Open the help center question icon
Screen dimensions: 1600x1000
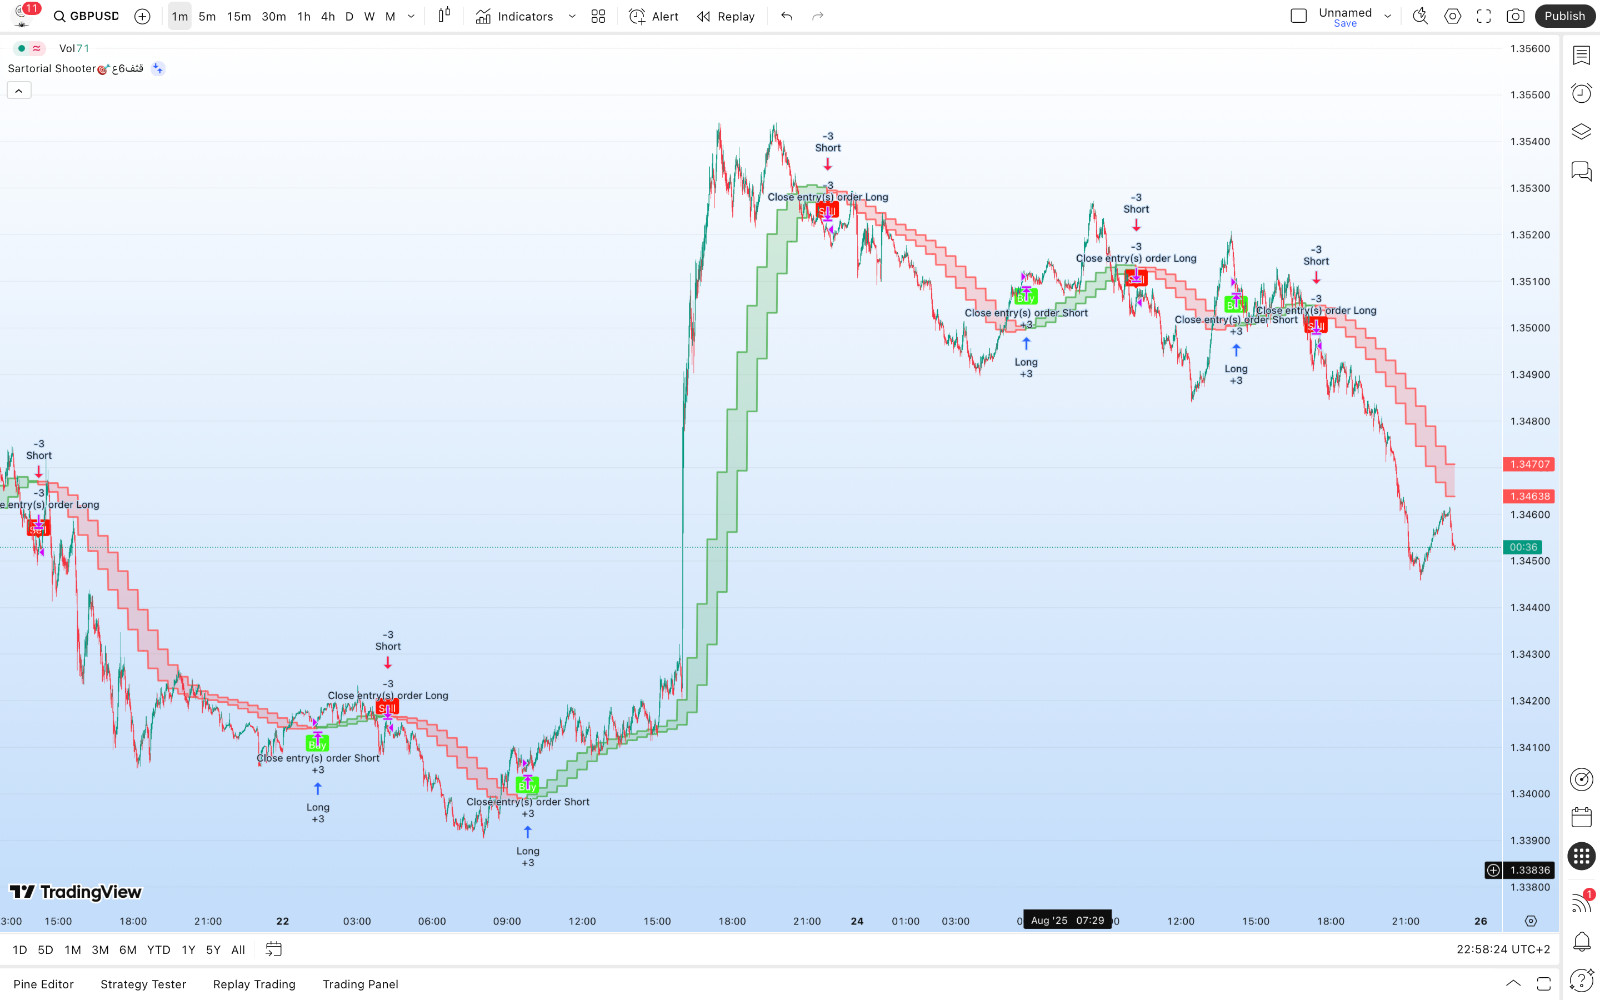click(x=1581, y=980)
